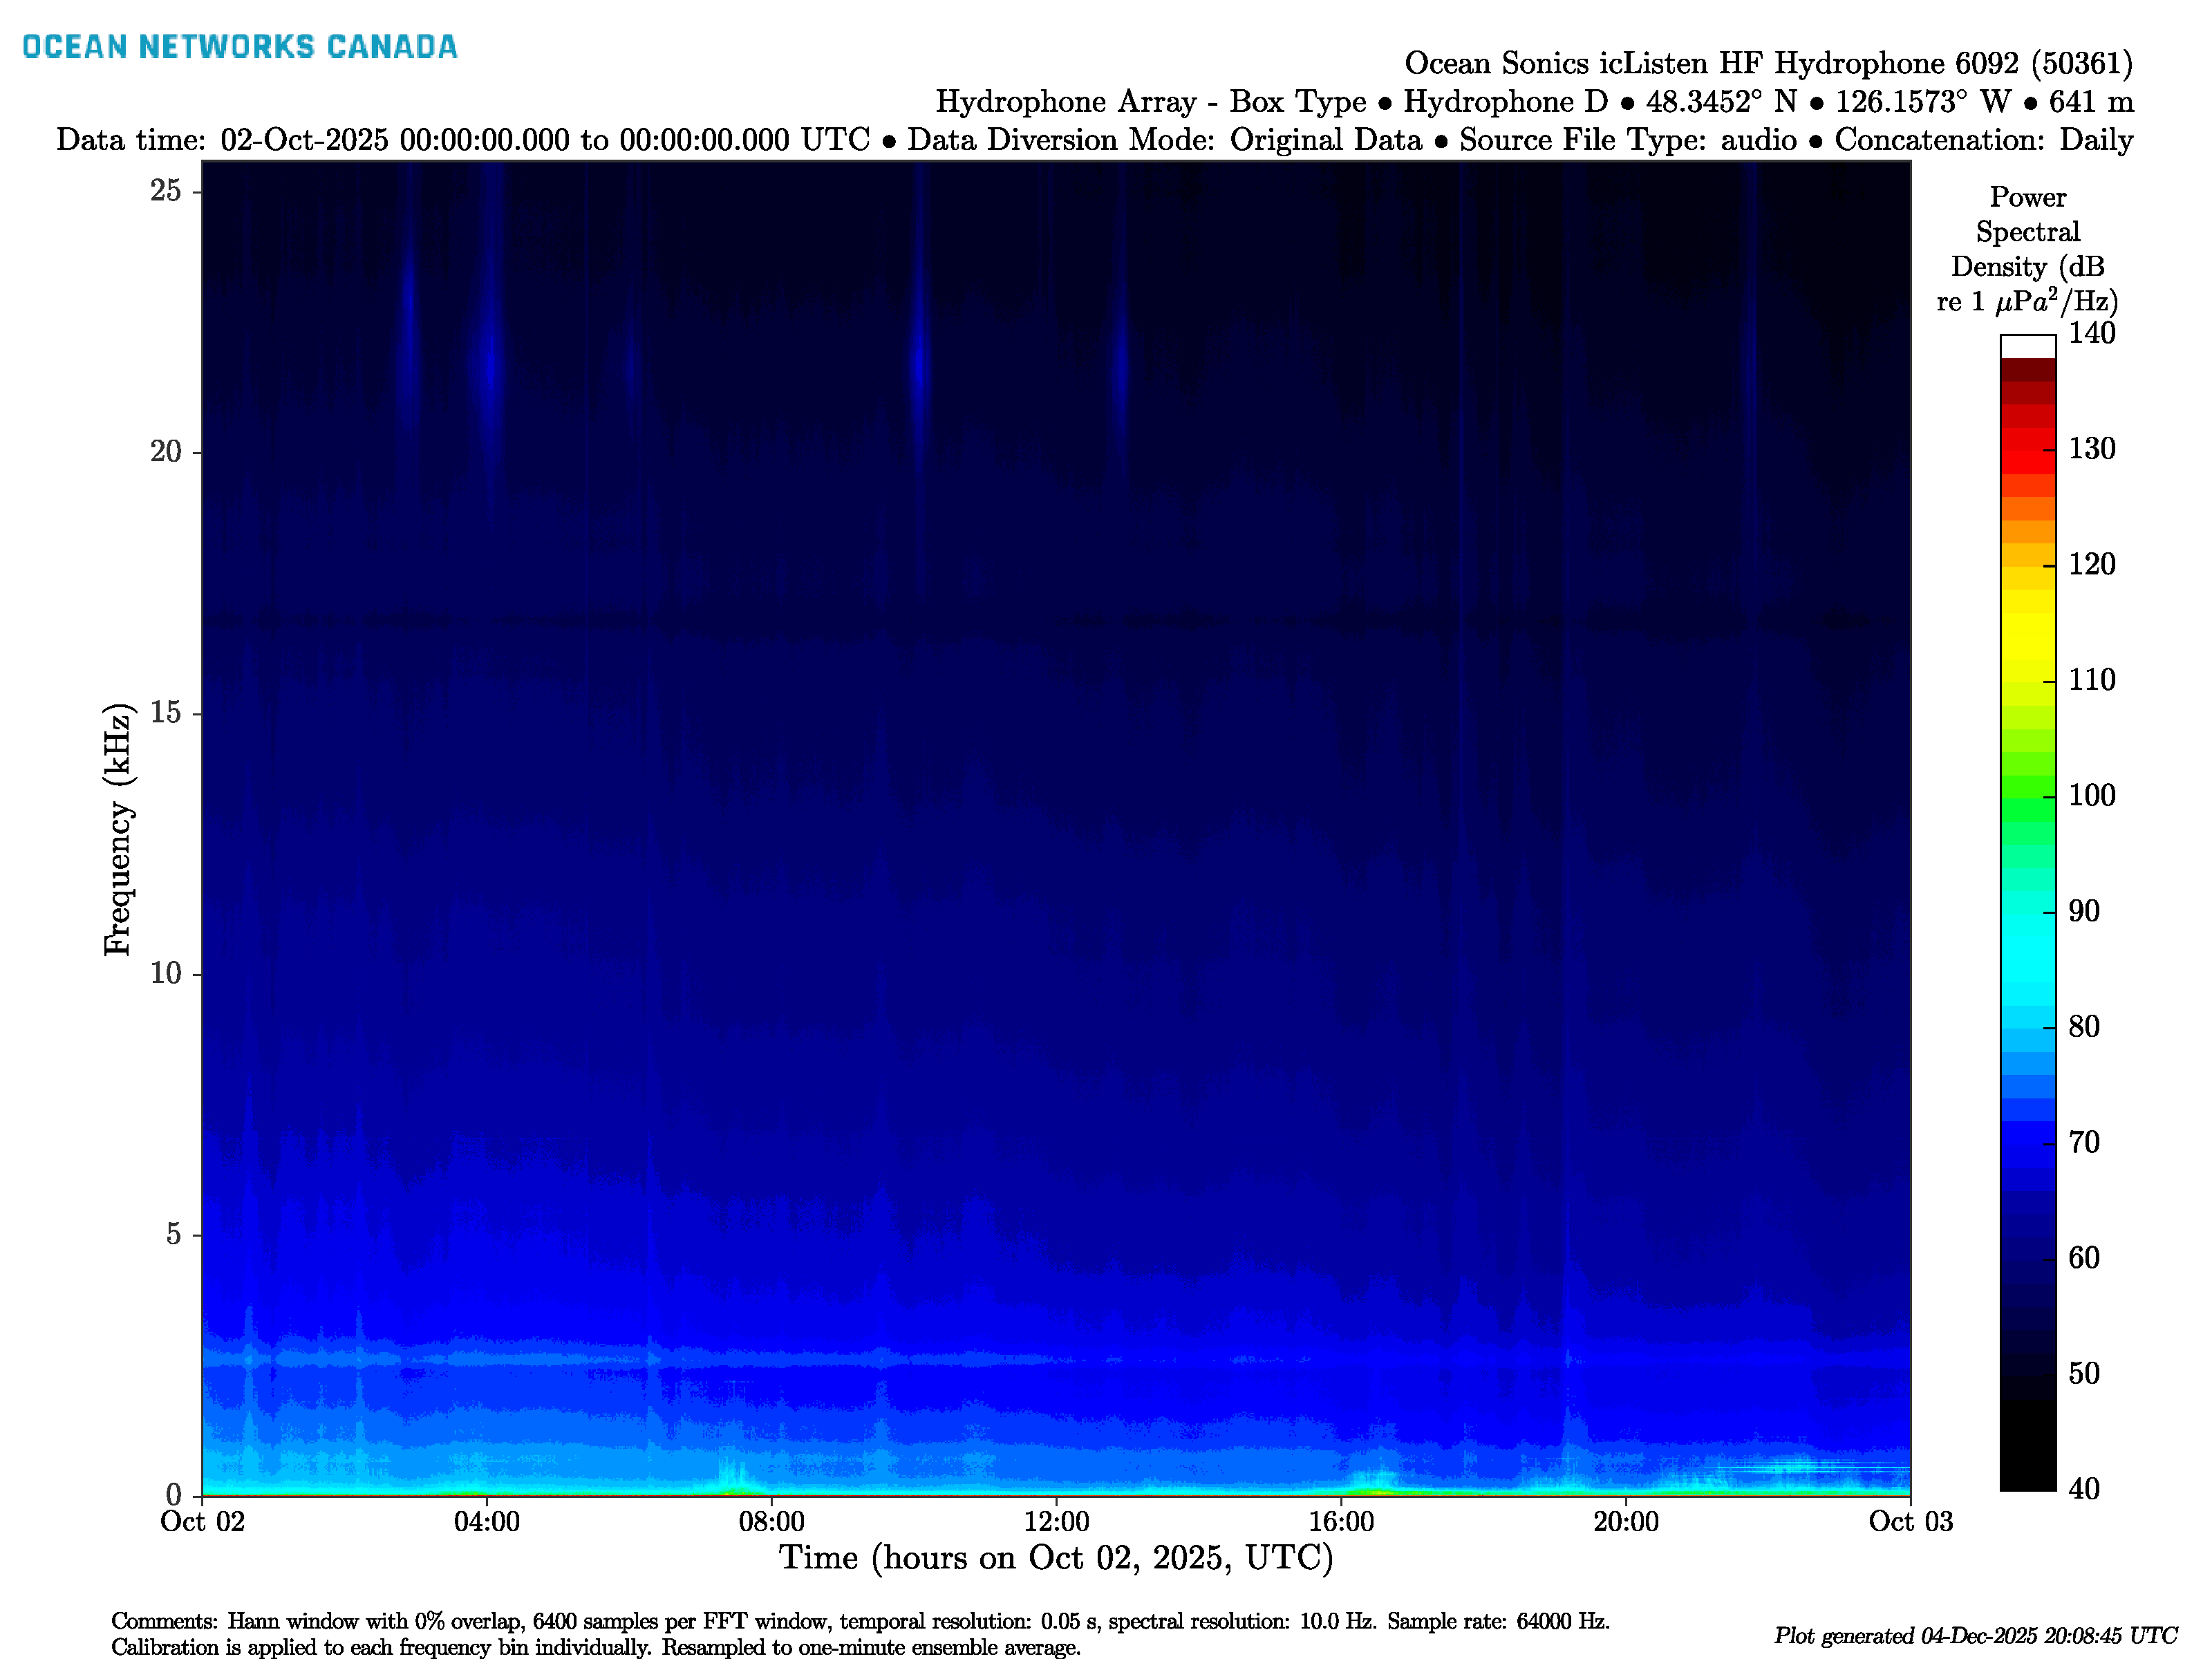Image resolution: width=2212 pixels, height=1659 pixels.
Task: Click the Power Spectral Density colorbar title
Action: click(2027, 249)
